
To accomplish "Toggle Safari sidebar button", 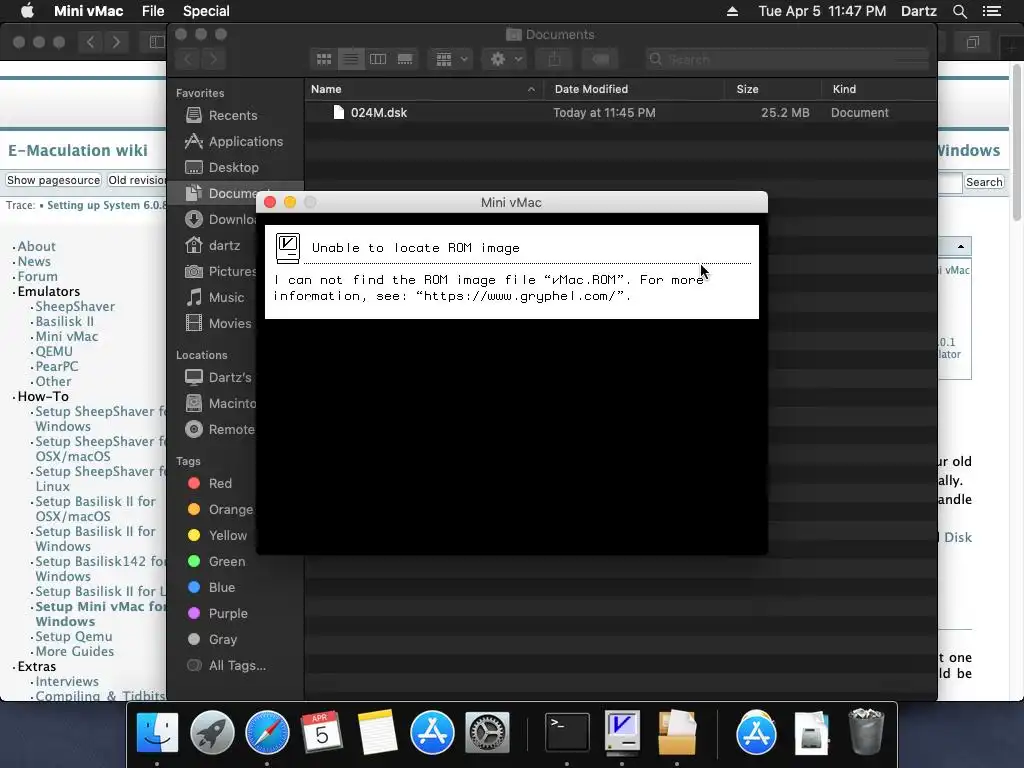I will coord(156,42).
